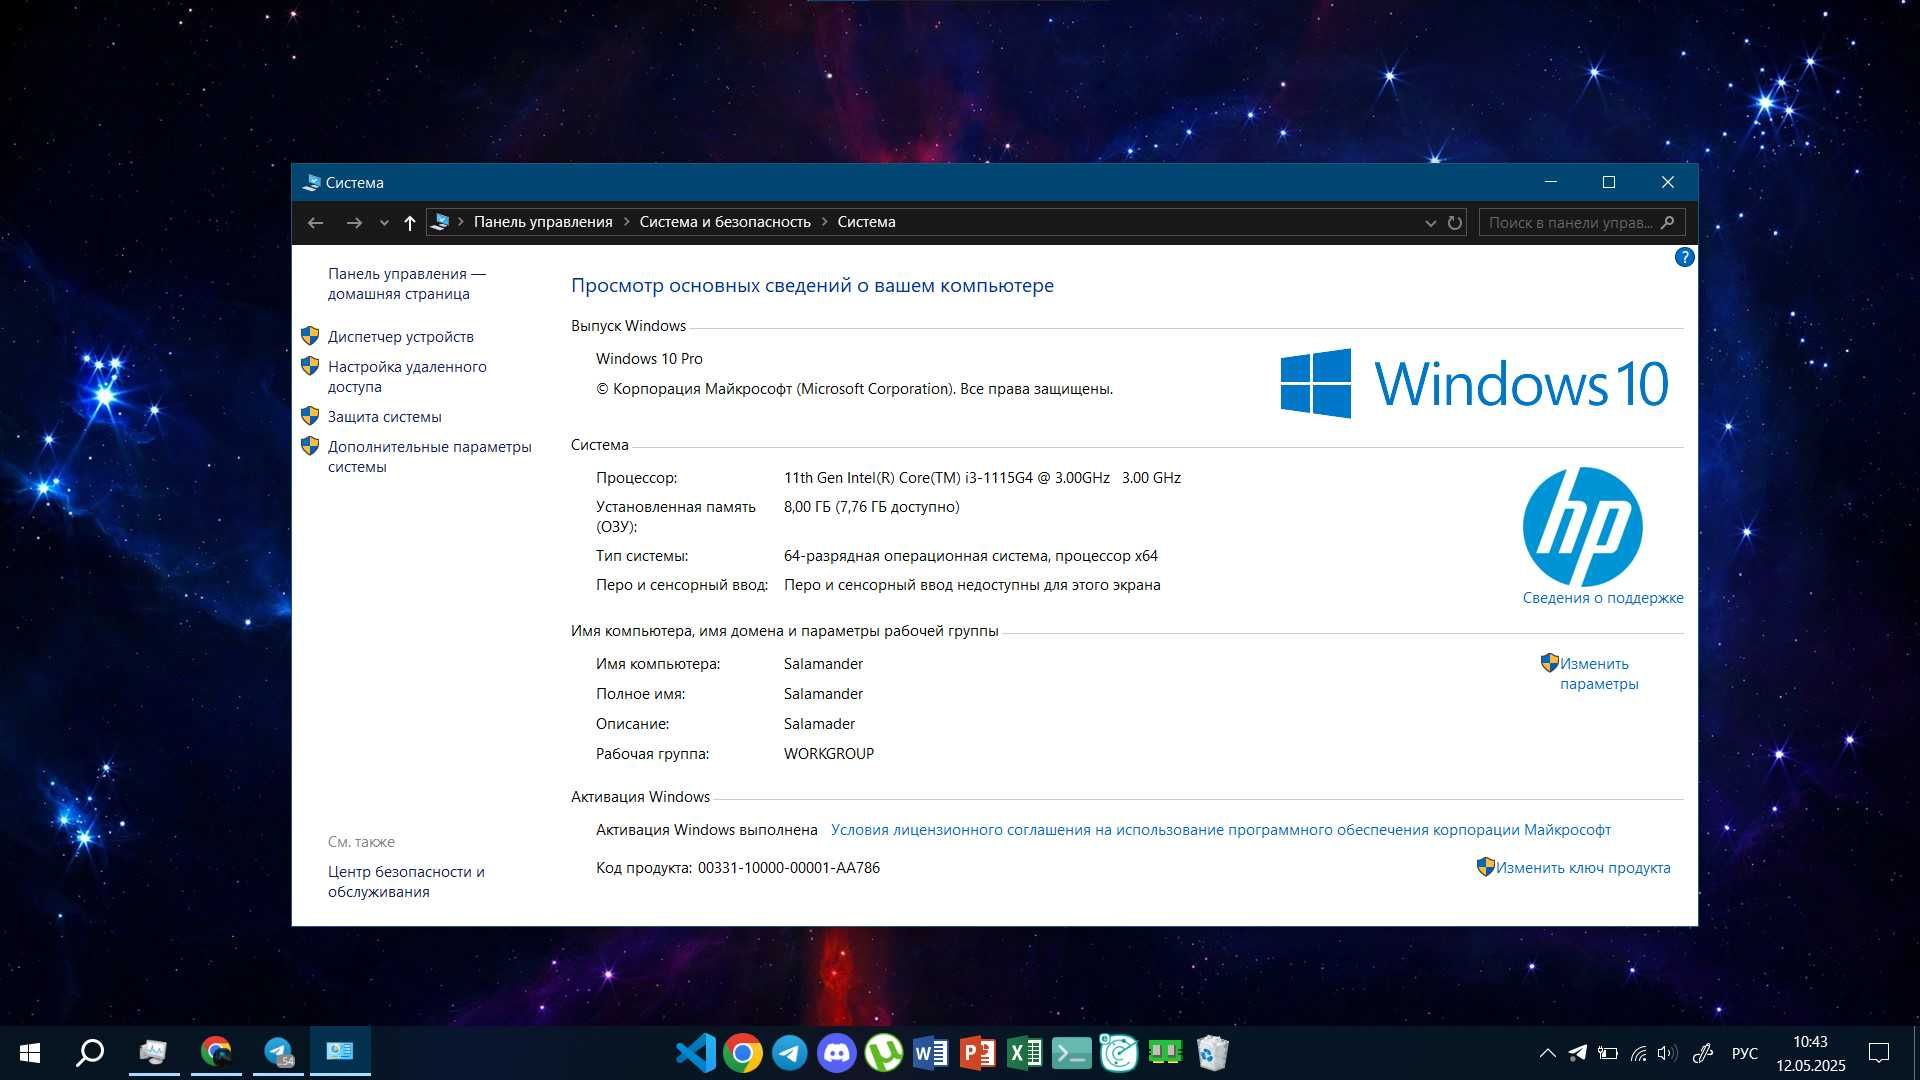Open Discord from the taskbar

coord(837,1053)
